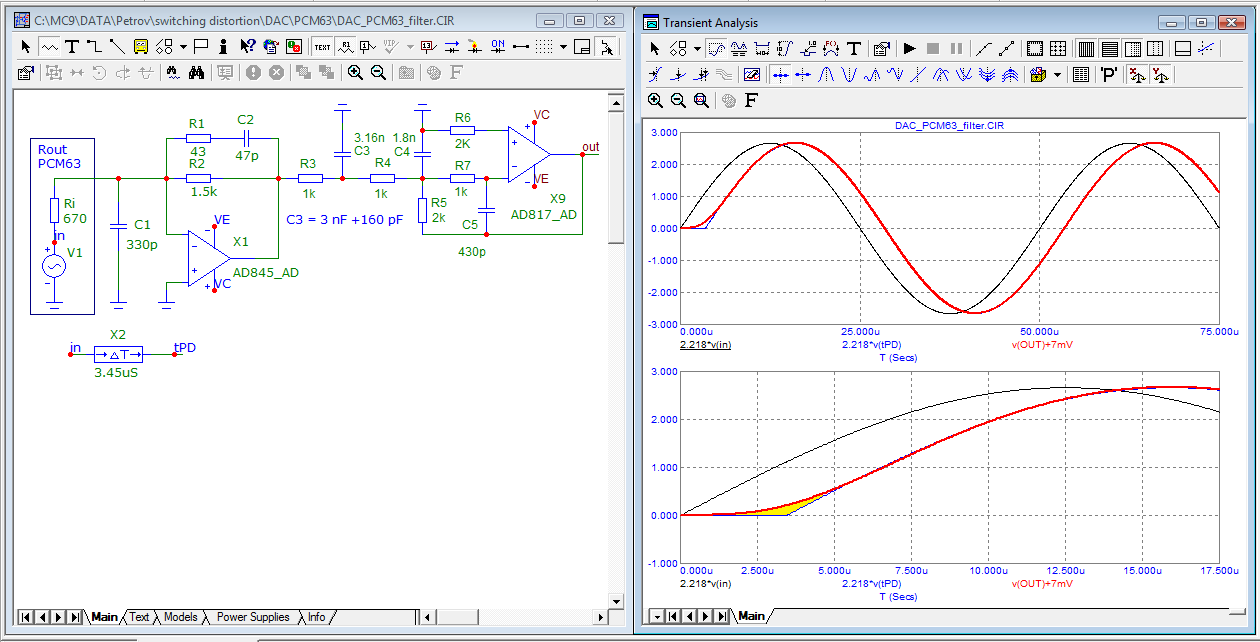Viewport: 1260px width, 642px height.
Task: Select the Flag mode tool
Action: tap(200, 47)
